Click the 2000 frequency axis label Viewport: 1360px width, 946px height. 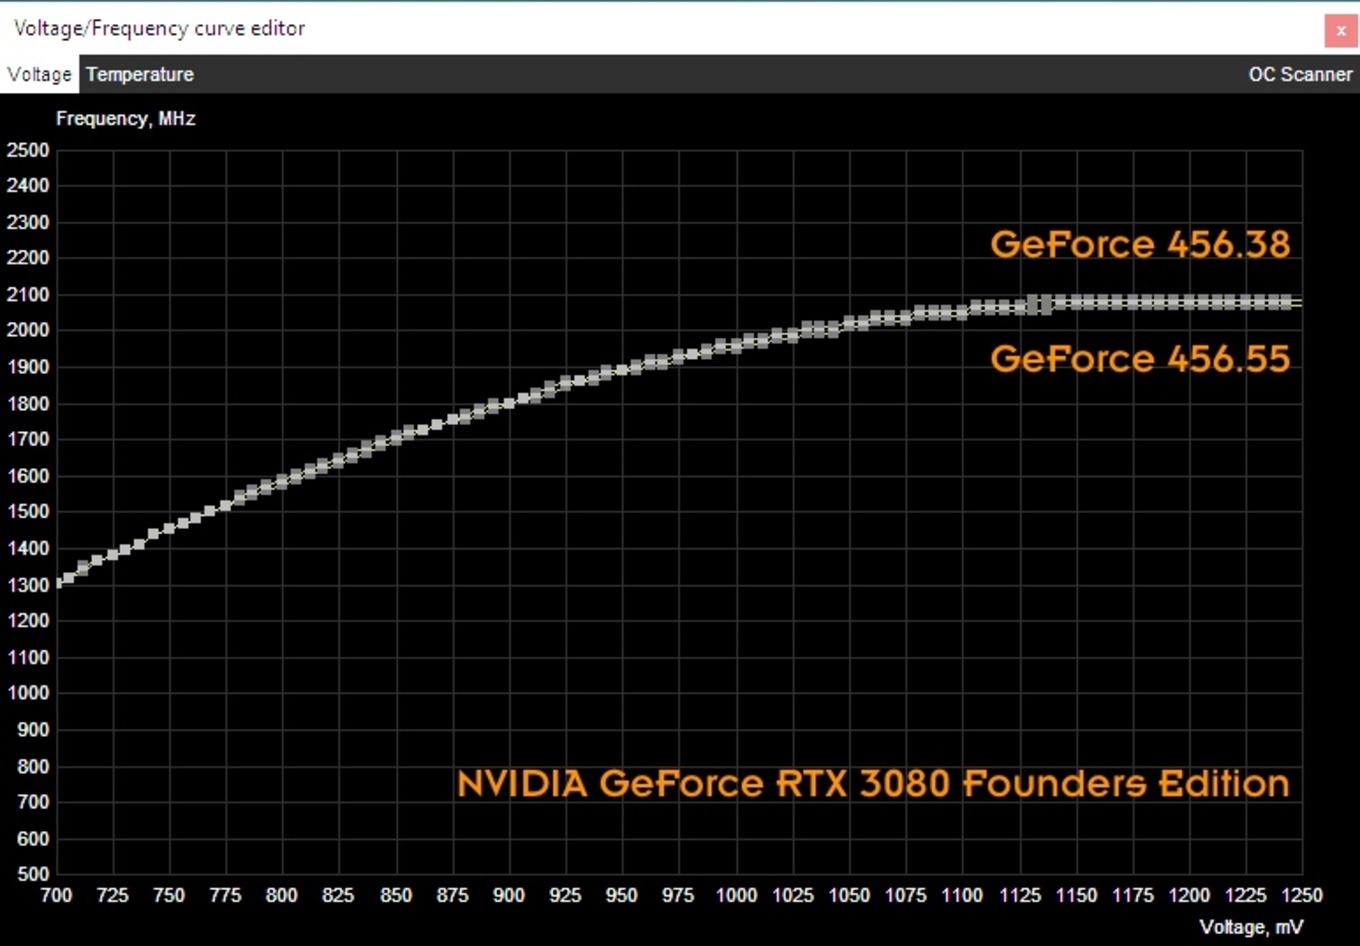[27, 331]
